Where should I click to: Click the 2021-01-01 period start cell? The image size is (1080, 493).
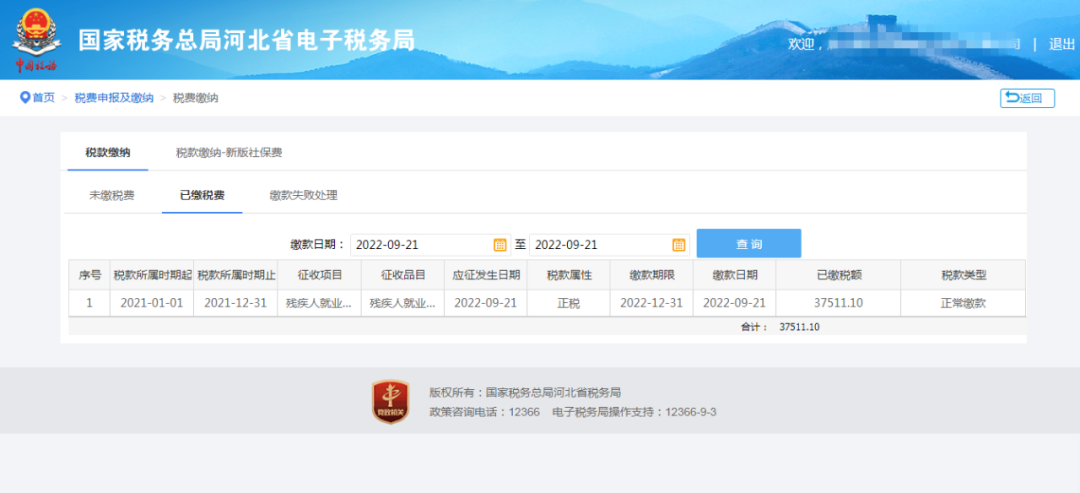(152, 303)
